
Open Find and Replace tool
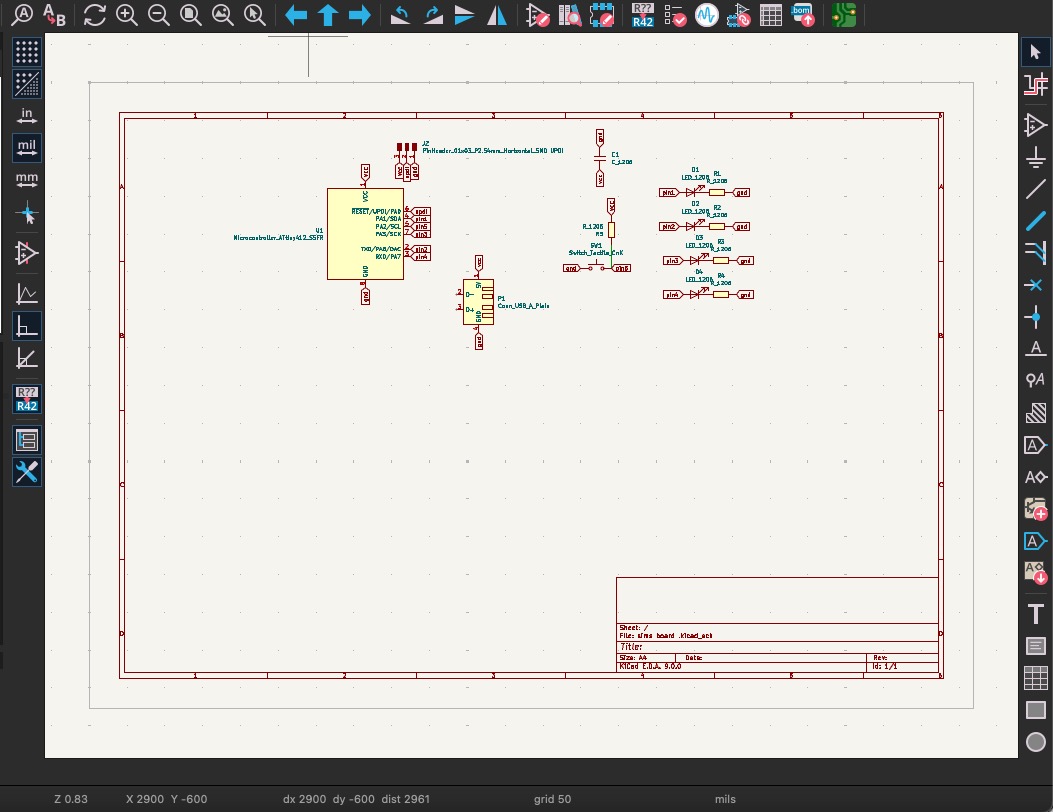pos(54,15)
